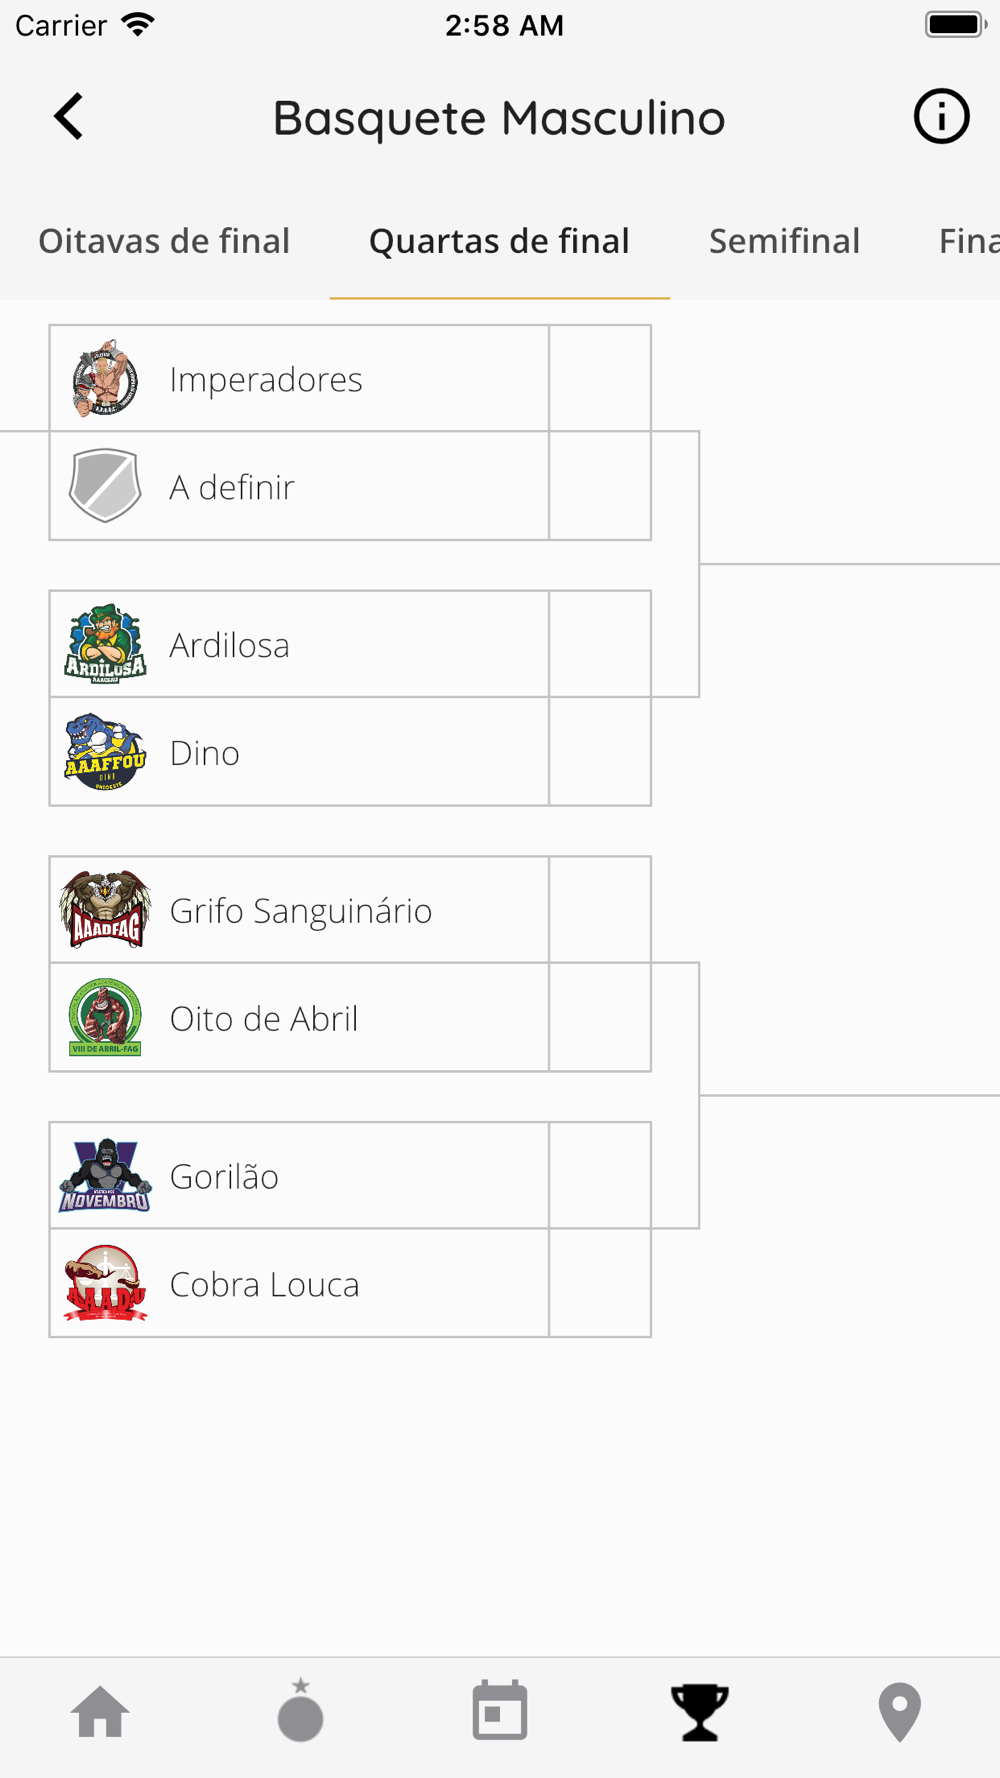
Task: Open the Grifo Sanguinário team row
Action: (300, 911)
